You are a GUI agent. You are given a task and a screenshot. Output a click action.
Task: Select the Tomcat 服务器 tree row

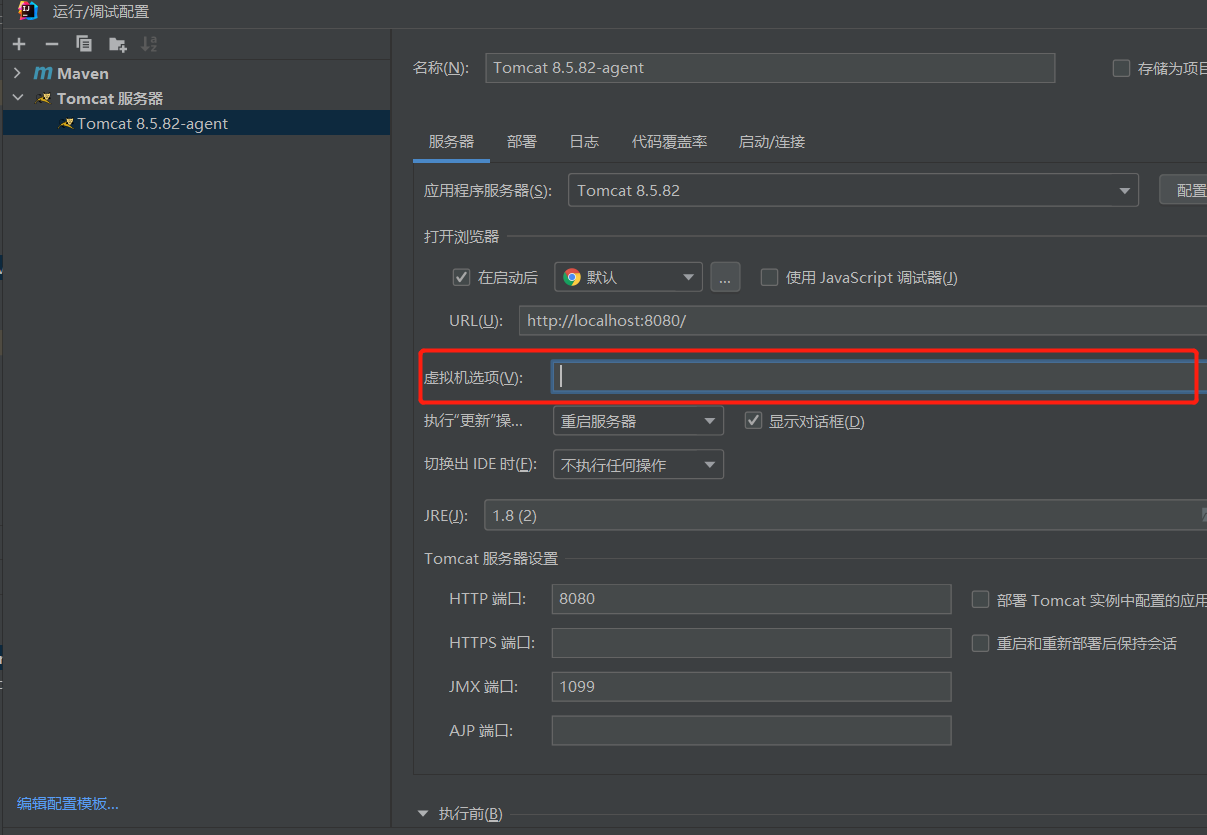point(196,99)
